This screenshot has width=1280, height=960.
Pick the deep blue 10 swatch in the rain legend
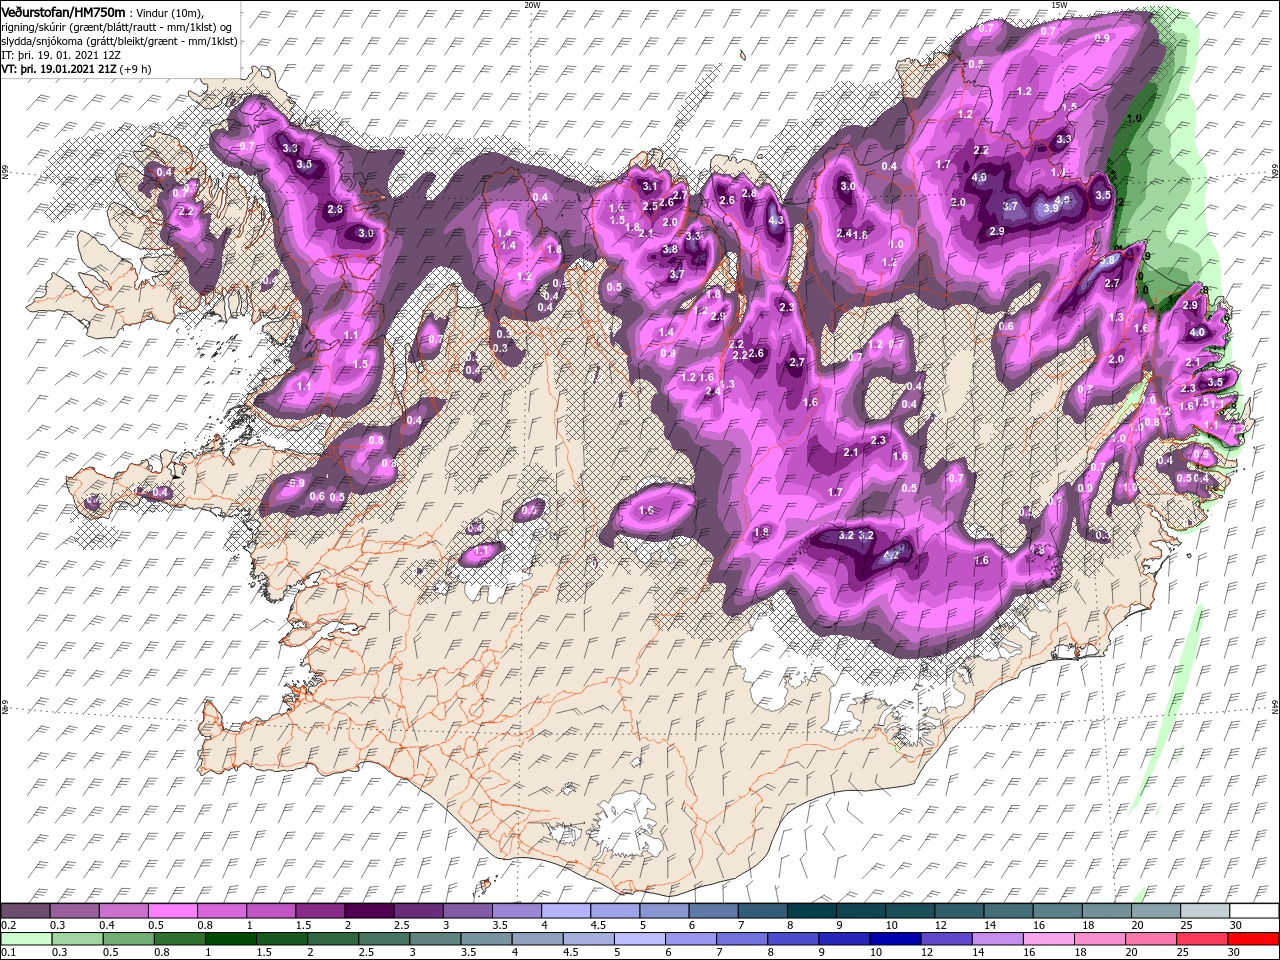tap(896, 939)
